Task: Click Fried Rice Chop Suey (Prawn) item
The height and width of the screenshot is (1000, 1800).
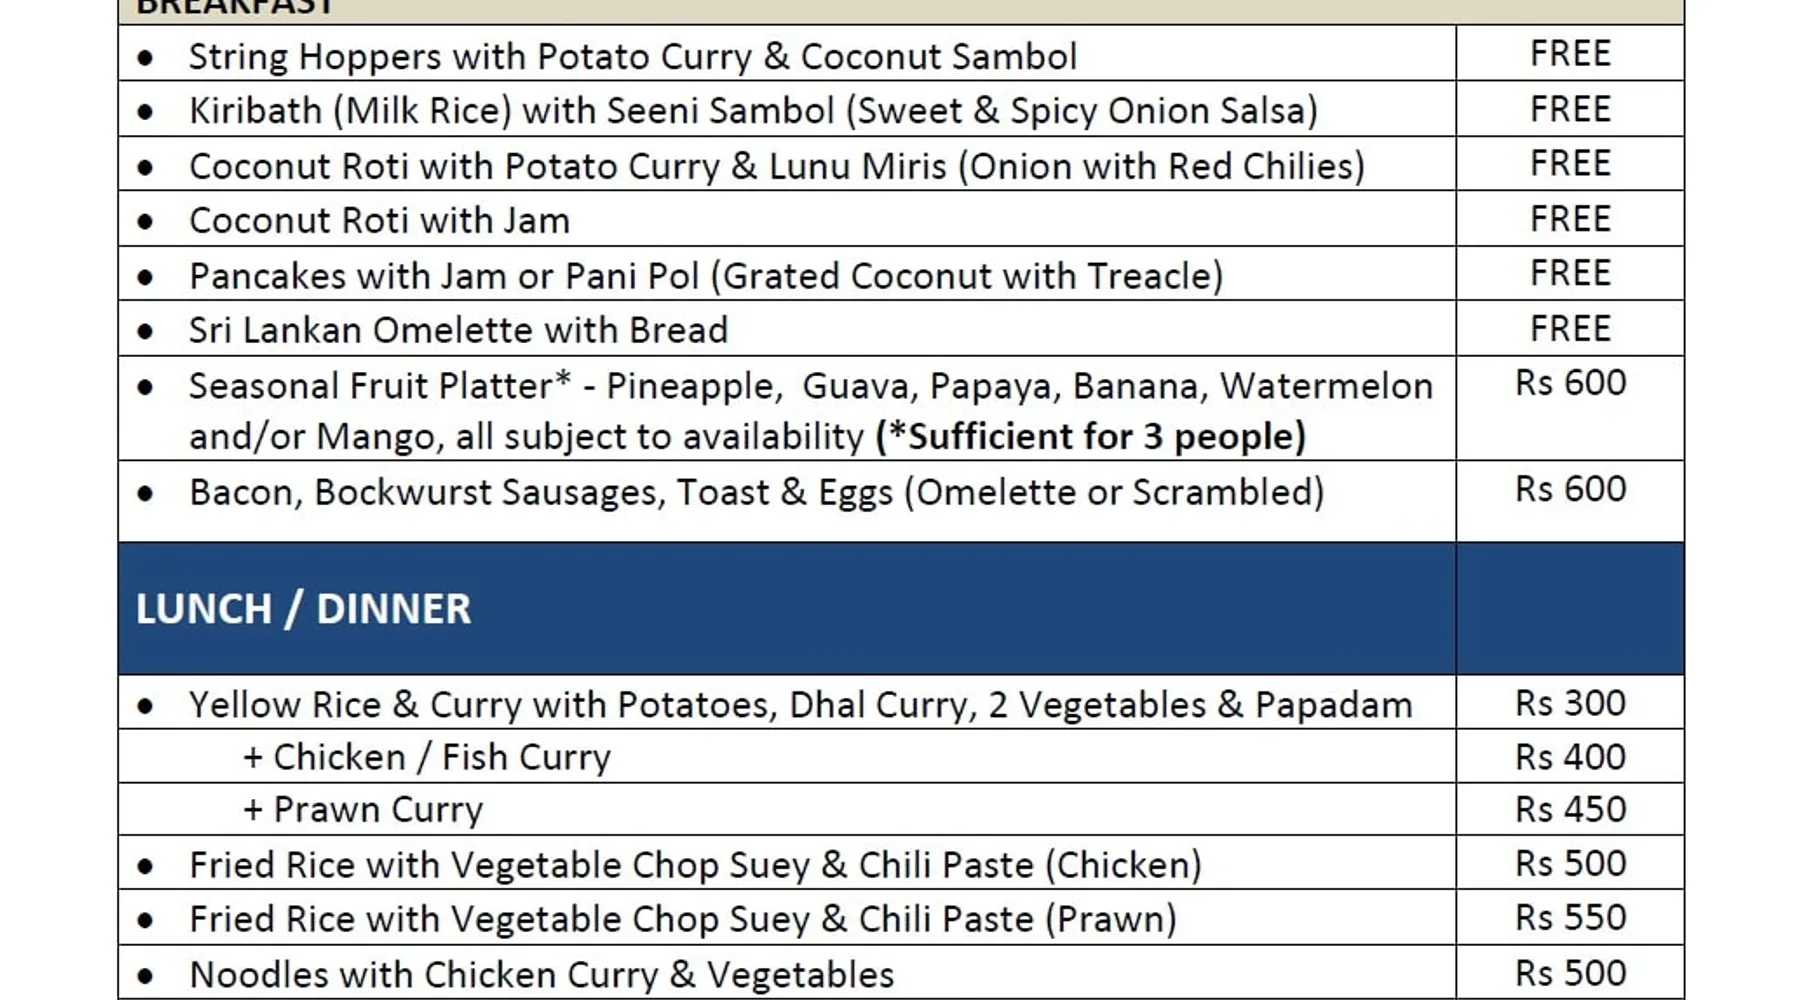Action: pos(682,919)
